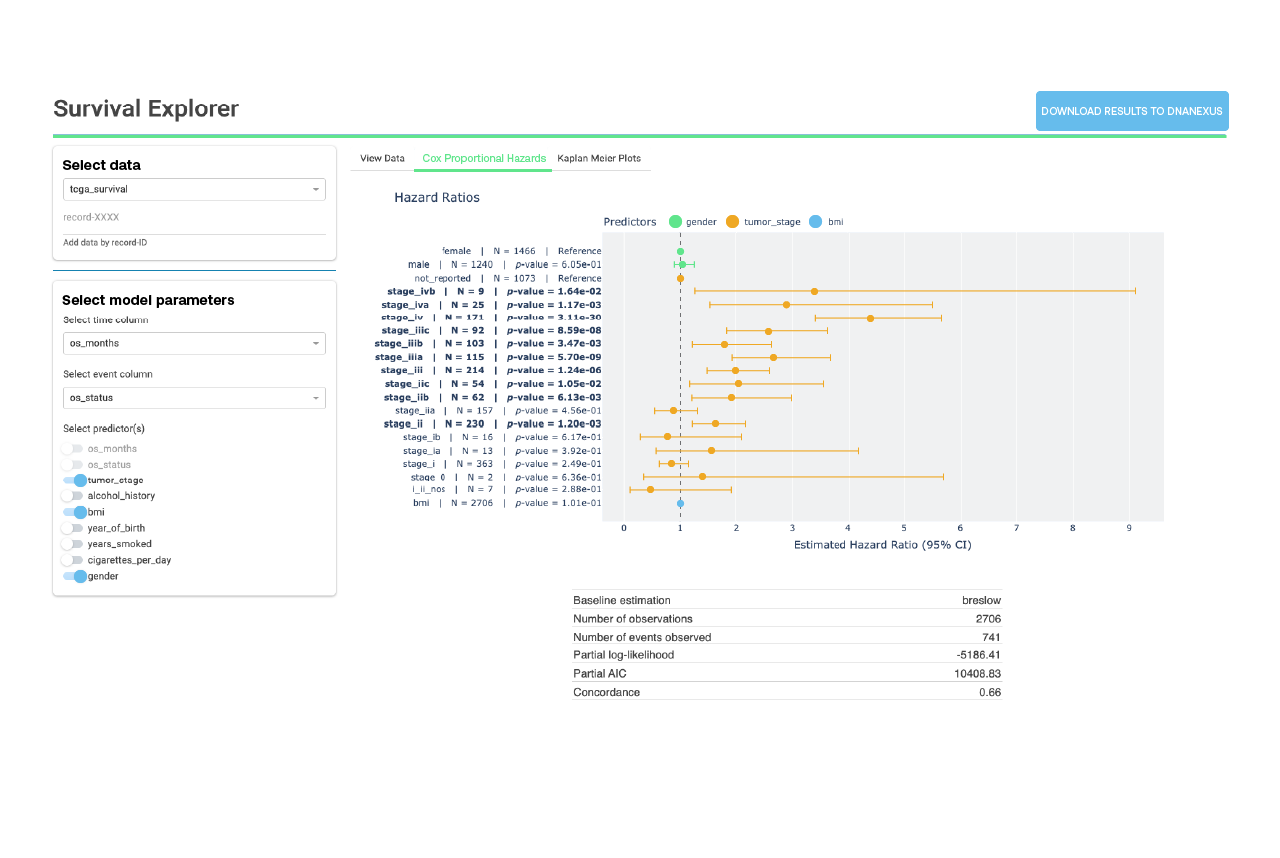Open the Kaplan Meier Plots tab
This screenshot has height=858, width=1280.
(x=600, y=158)
